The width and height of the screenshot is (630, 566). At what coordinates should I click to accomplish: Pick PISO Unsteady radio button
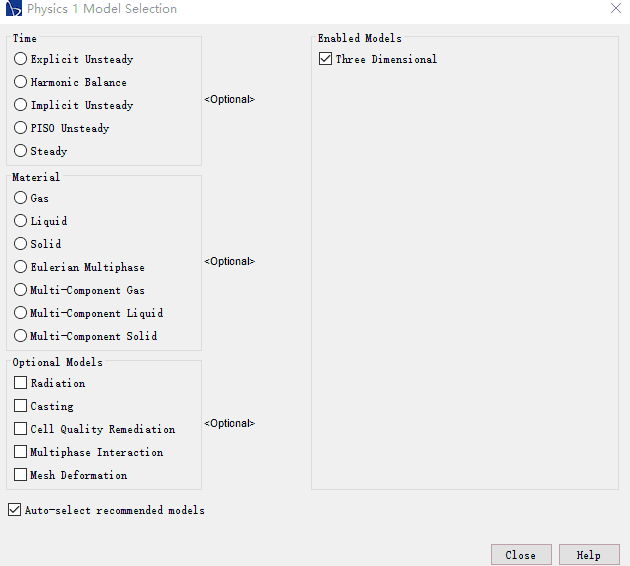(21, 128)
